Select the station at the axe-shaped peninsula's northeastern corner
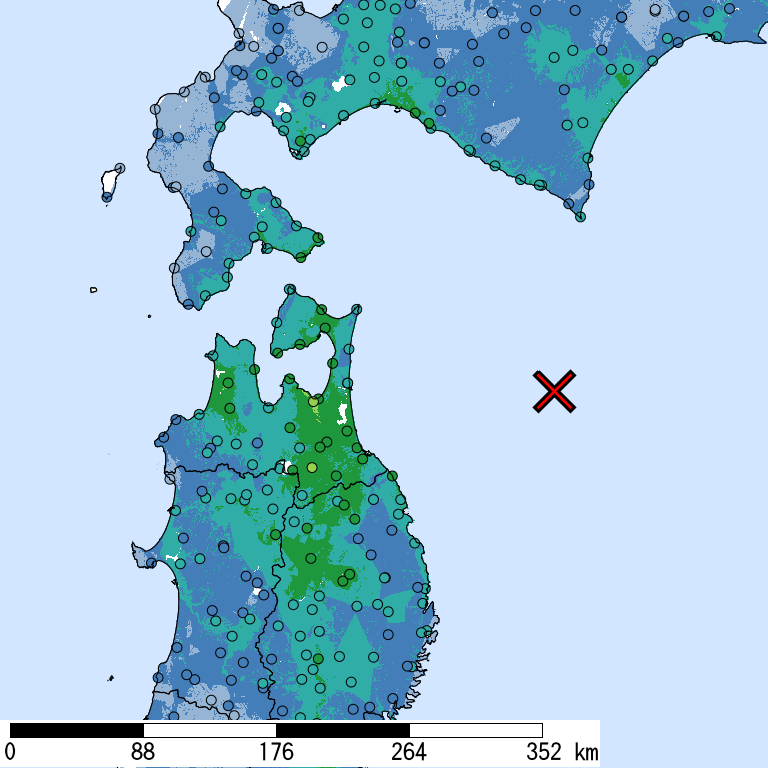Screen dimensions: 768x768 tap(355, 311)
